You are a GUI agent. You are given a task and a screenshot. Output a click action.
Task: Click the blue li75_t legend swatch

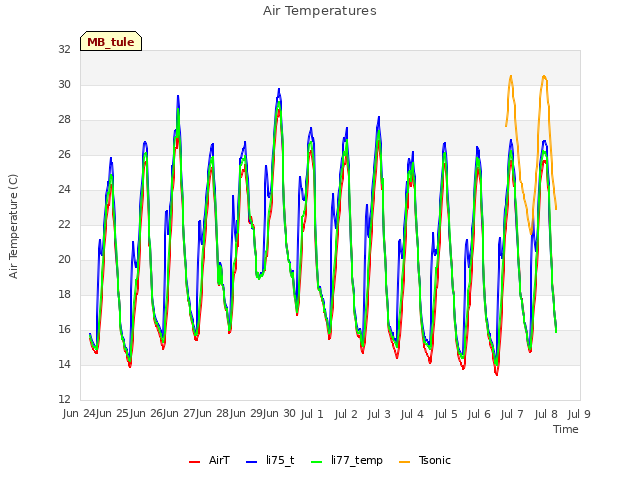tap(251, 462)
